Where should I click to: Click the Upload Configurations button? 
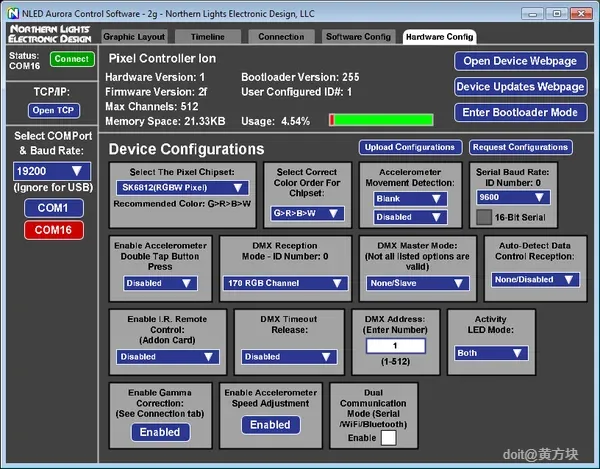tap(410, 147)
